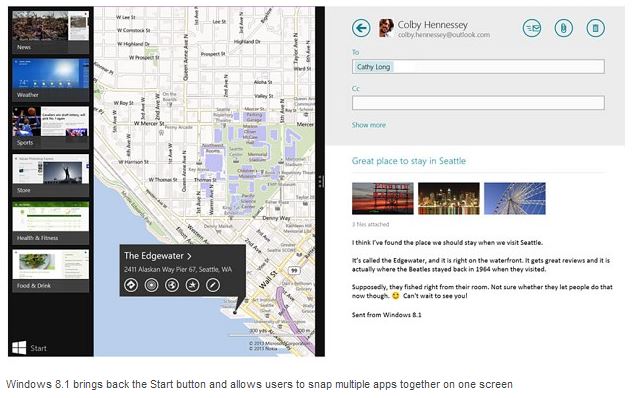Click the Windows logo Start icon
This screenshot has width=633, height=398.
coord(19,348)
